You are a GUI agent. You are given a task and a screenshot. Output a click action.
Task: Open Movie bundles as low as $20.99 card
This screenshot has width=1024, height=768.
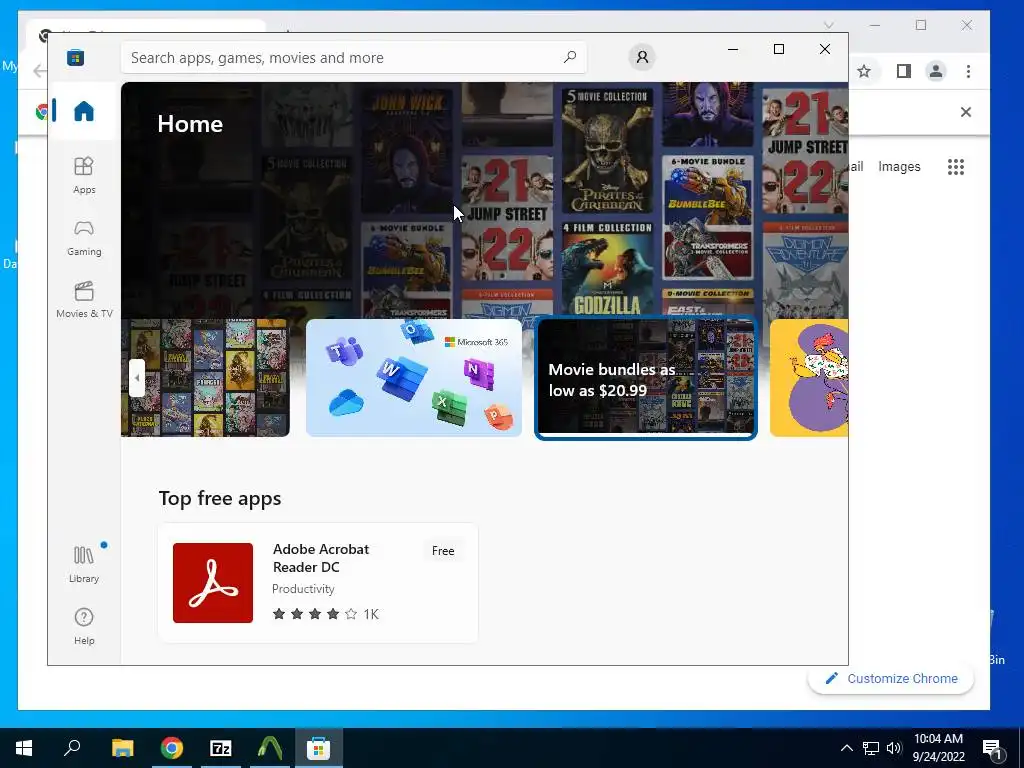(646, 378)
